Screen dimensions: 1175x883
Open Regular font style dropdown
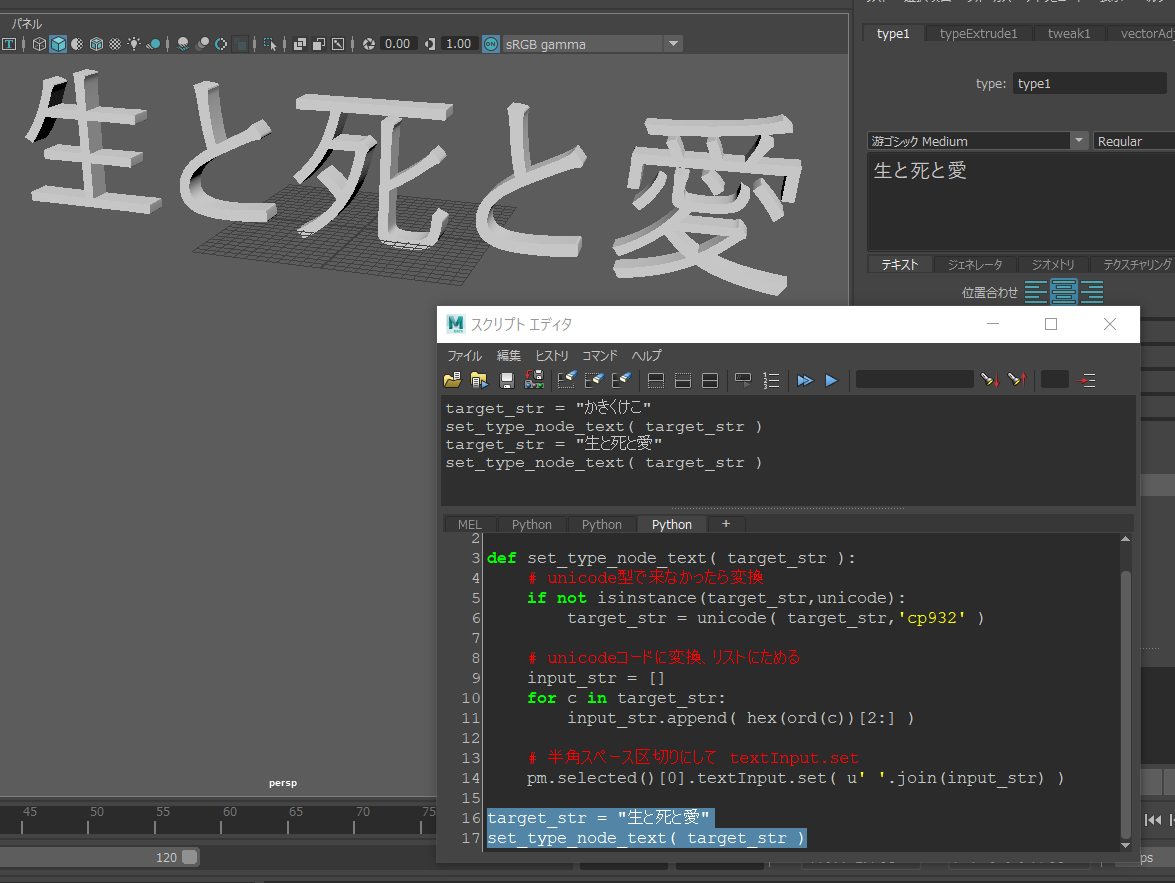[1134, 141]
